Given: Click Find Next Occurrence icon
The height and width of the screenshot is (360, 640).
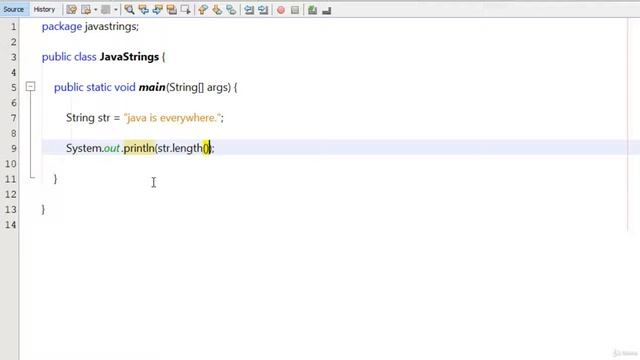Looking at the screenshot, I should 158,10.
